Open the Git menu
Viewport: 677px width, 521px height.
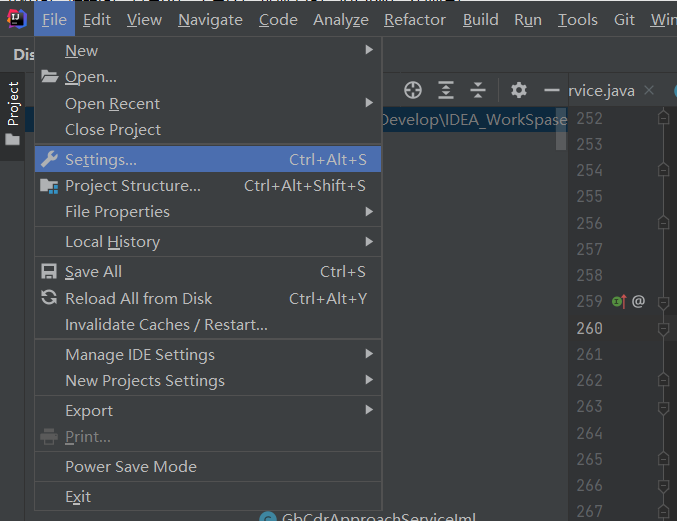pos(624,19)
